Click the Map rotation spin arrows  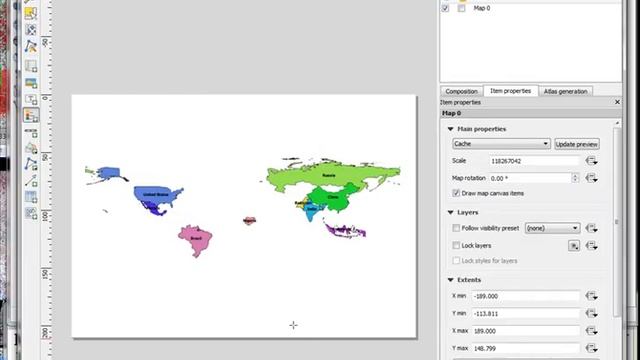tap(575, 178)
